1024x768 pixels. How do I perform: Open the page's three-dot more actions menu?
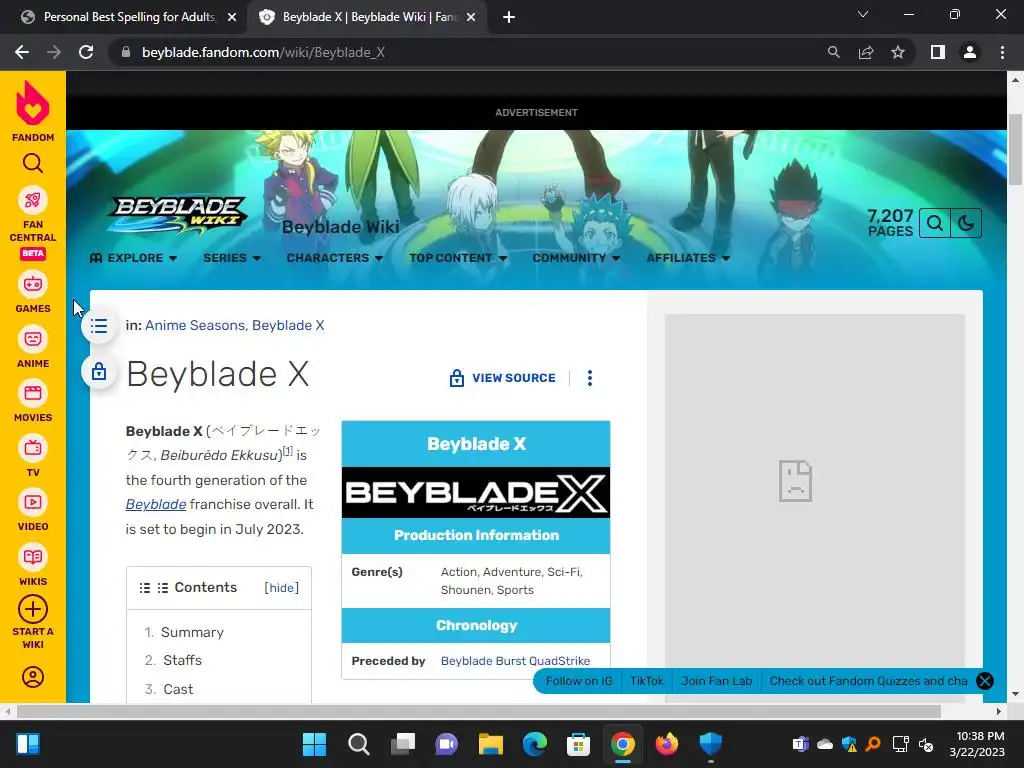click(590, 378)
